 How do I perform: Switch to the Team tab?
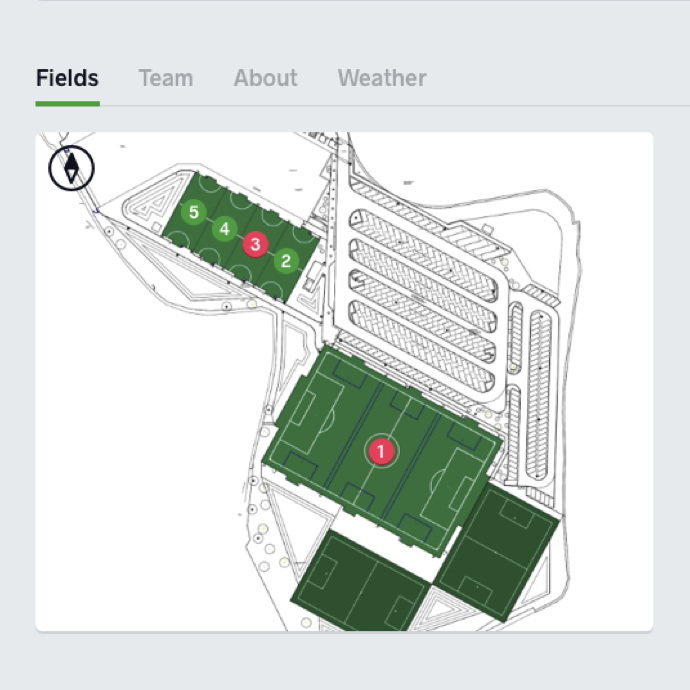point(166,78)
